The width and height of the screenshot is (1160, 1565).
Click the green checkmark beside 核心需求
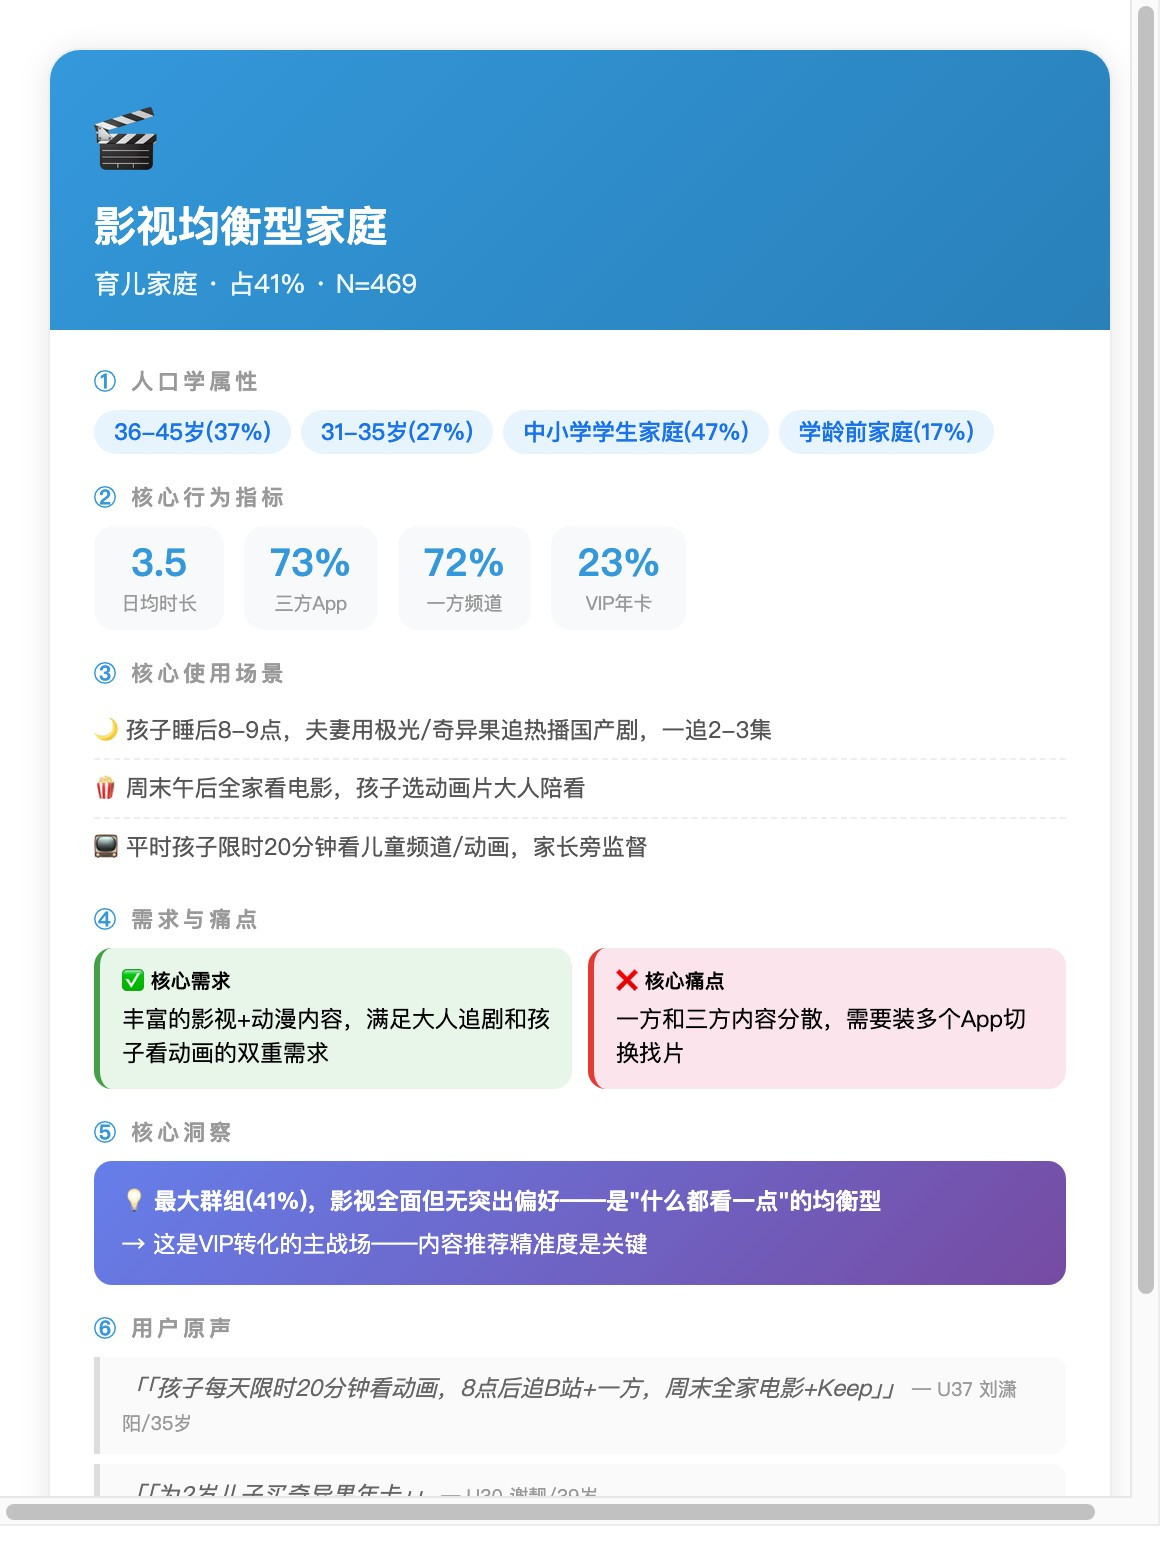point(133,981)
